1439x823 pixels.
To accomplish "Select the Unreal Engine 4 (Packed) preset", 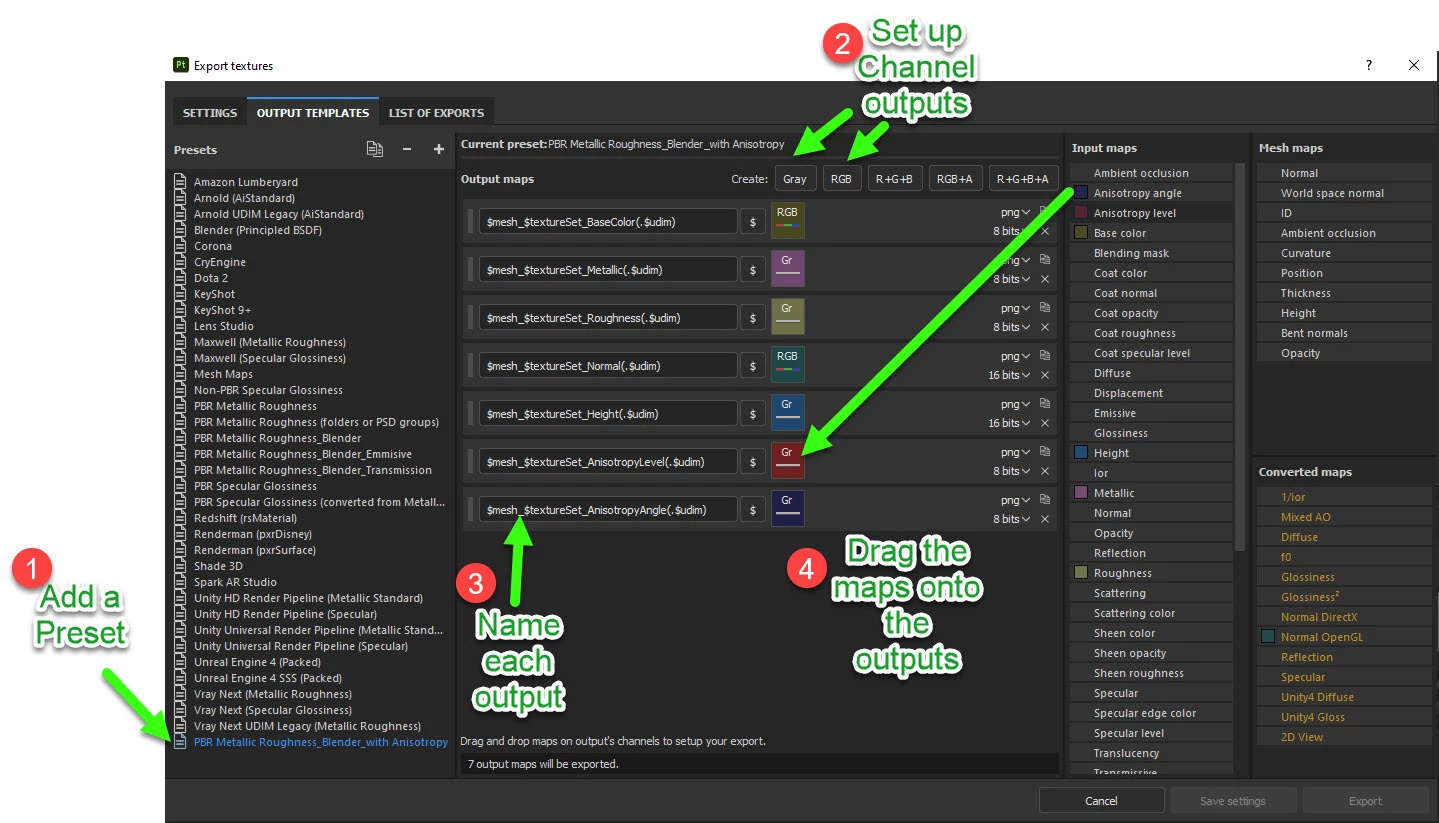I will pos(257,662).
